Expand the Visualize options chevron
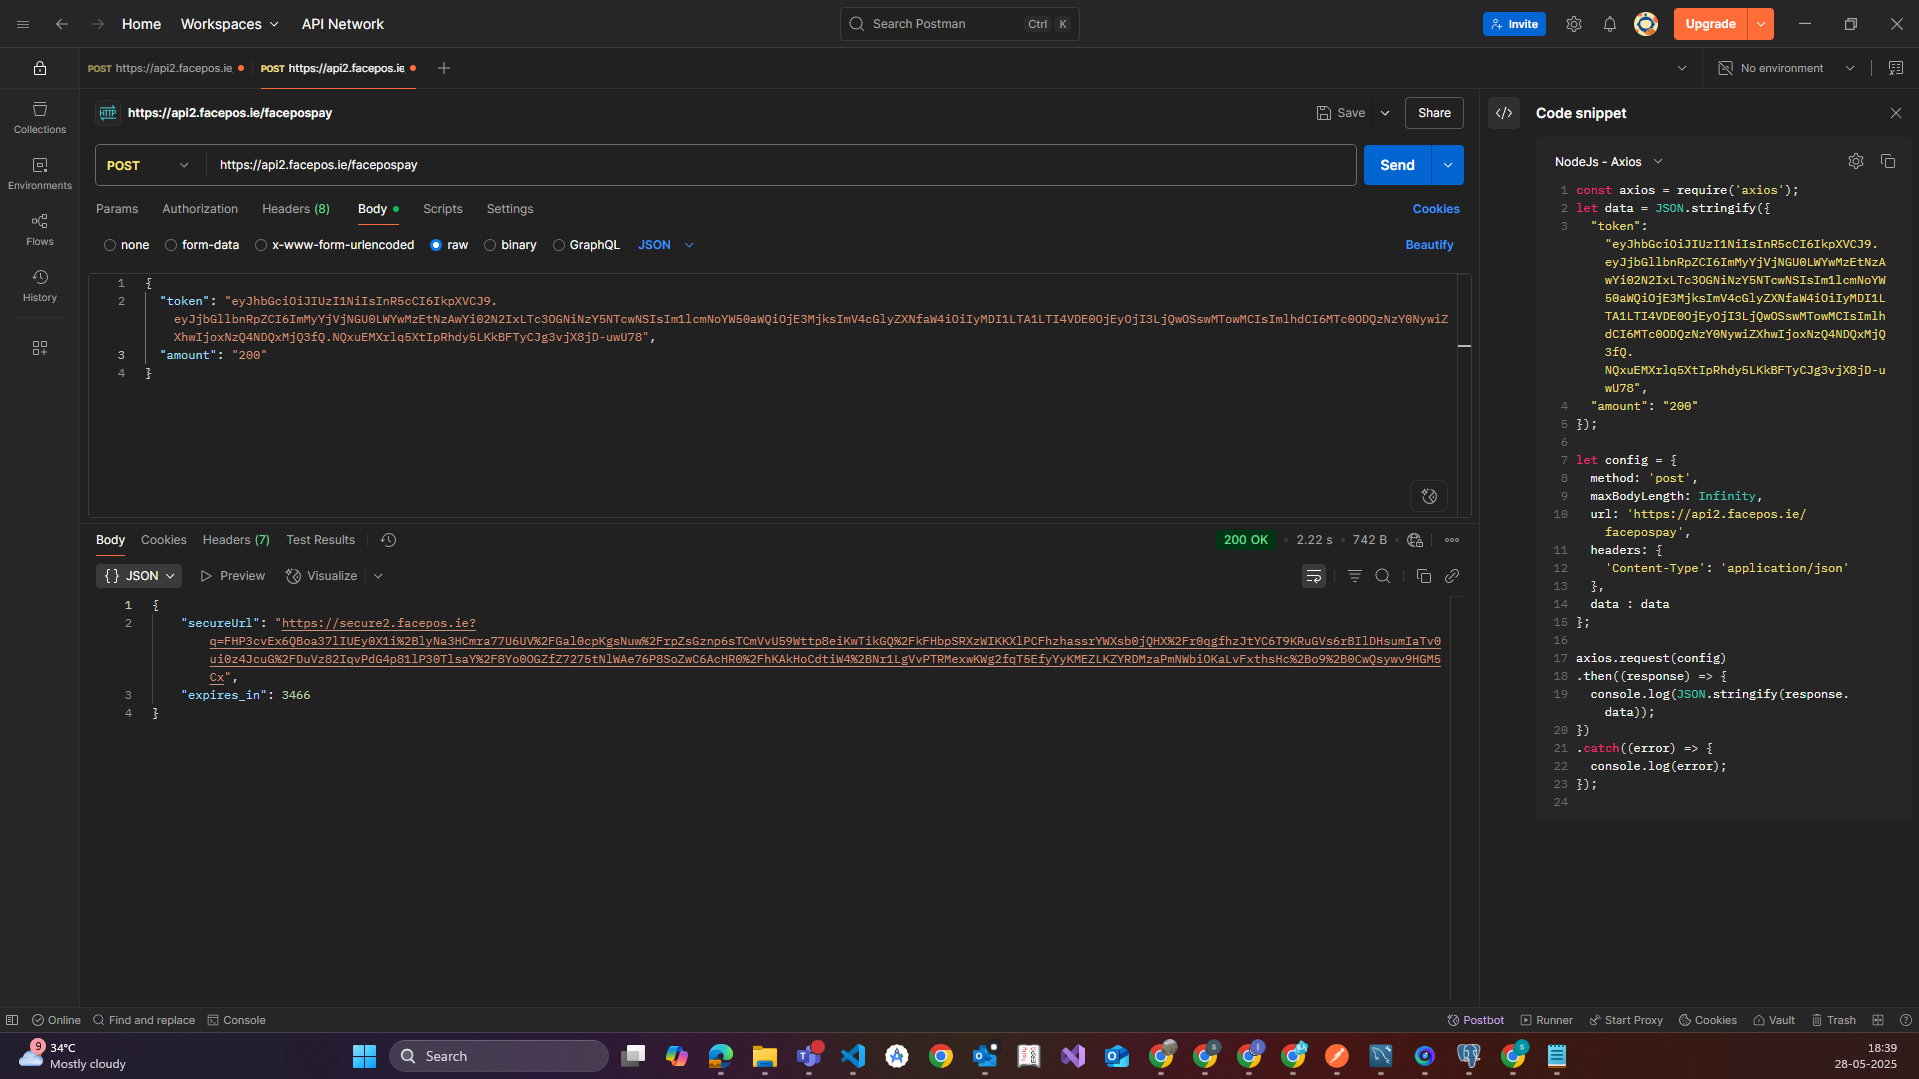 click(378, 576)
